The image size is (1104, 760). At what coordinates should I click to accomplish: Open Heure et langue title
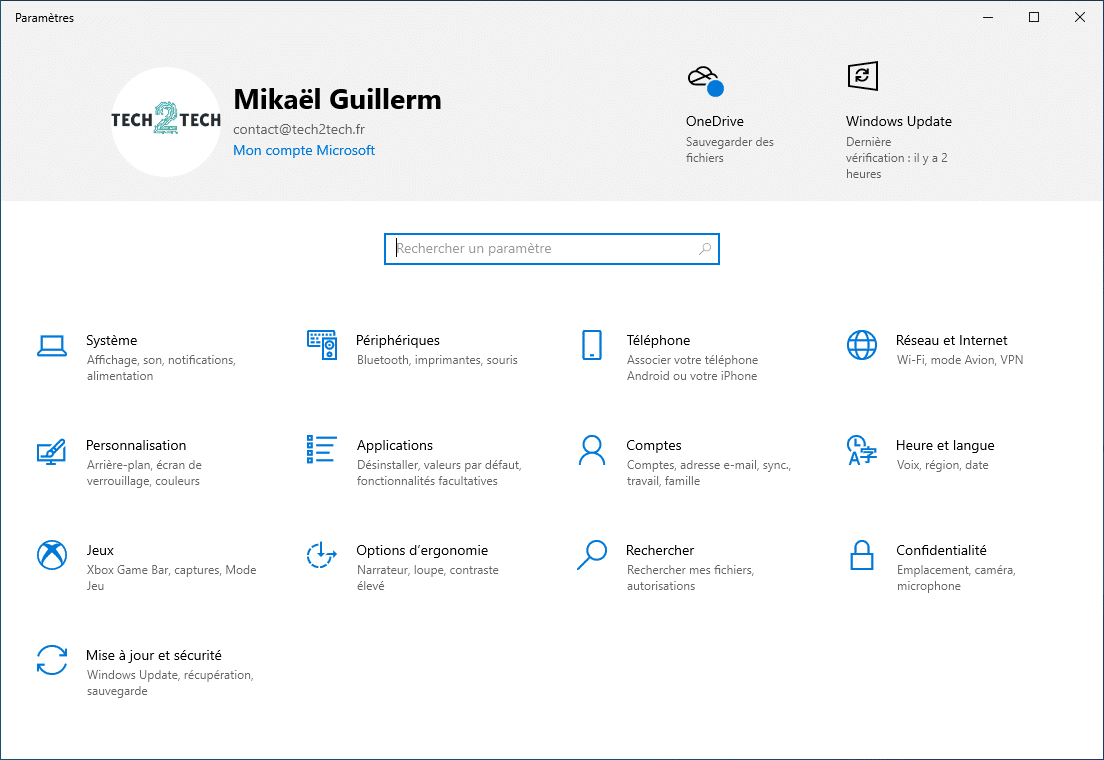[x=945, y=445]
